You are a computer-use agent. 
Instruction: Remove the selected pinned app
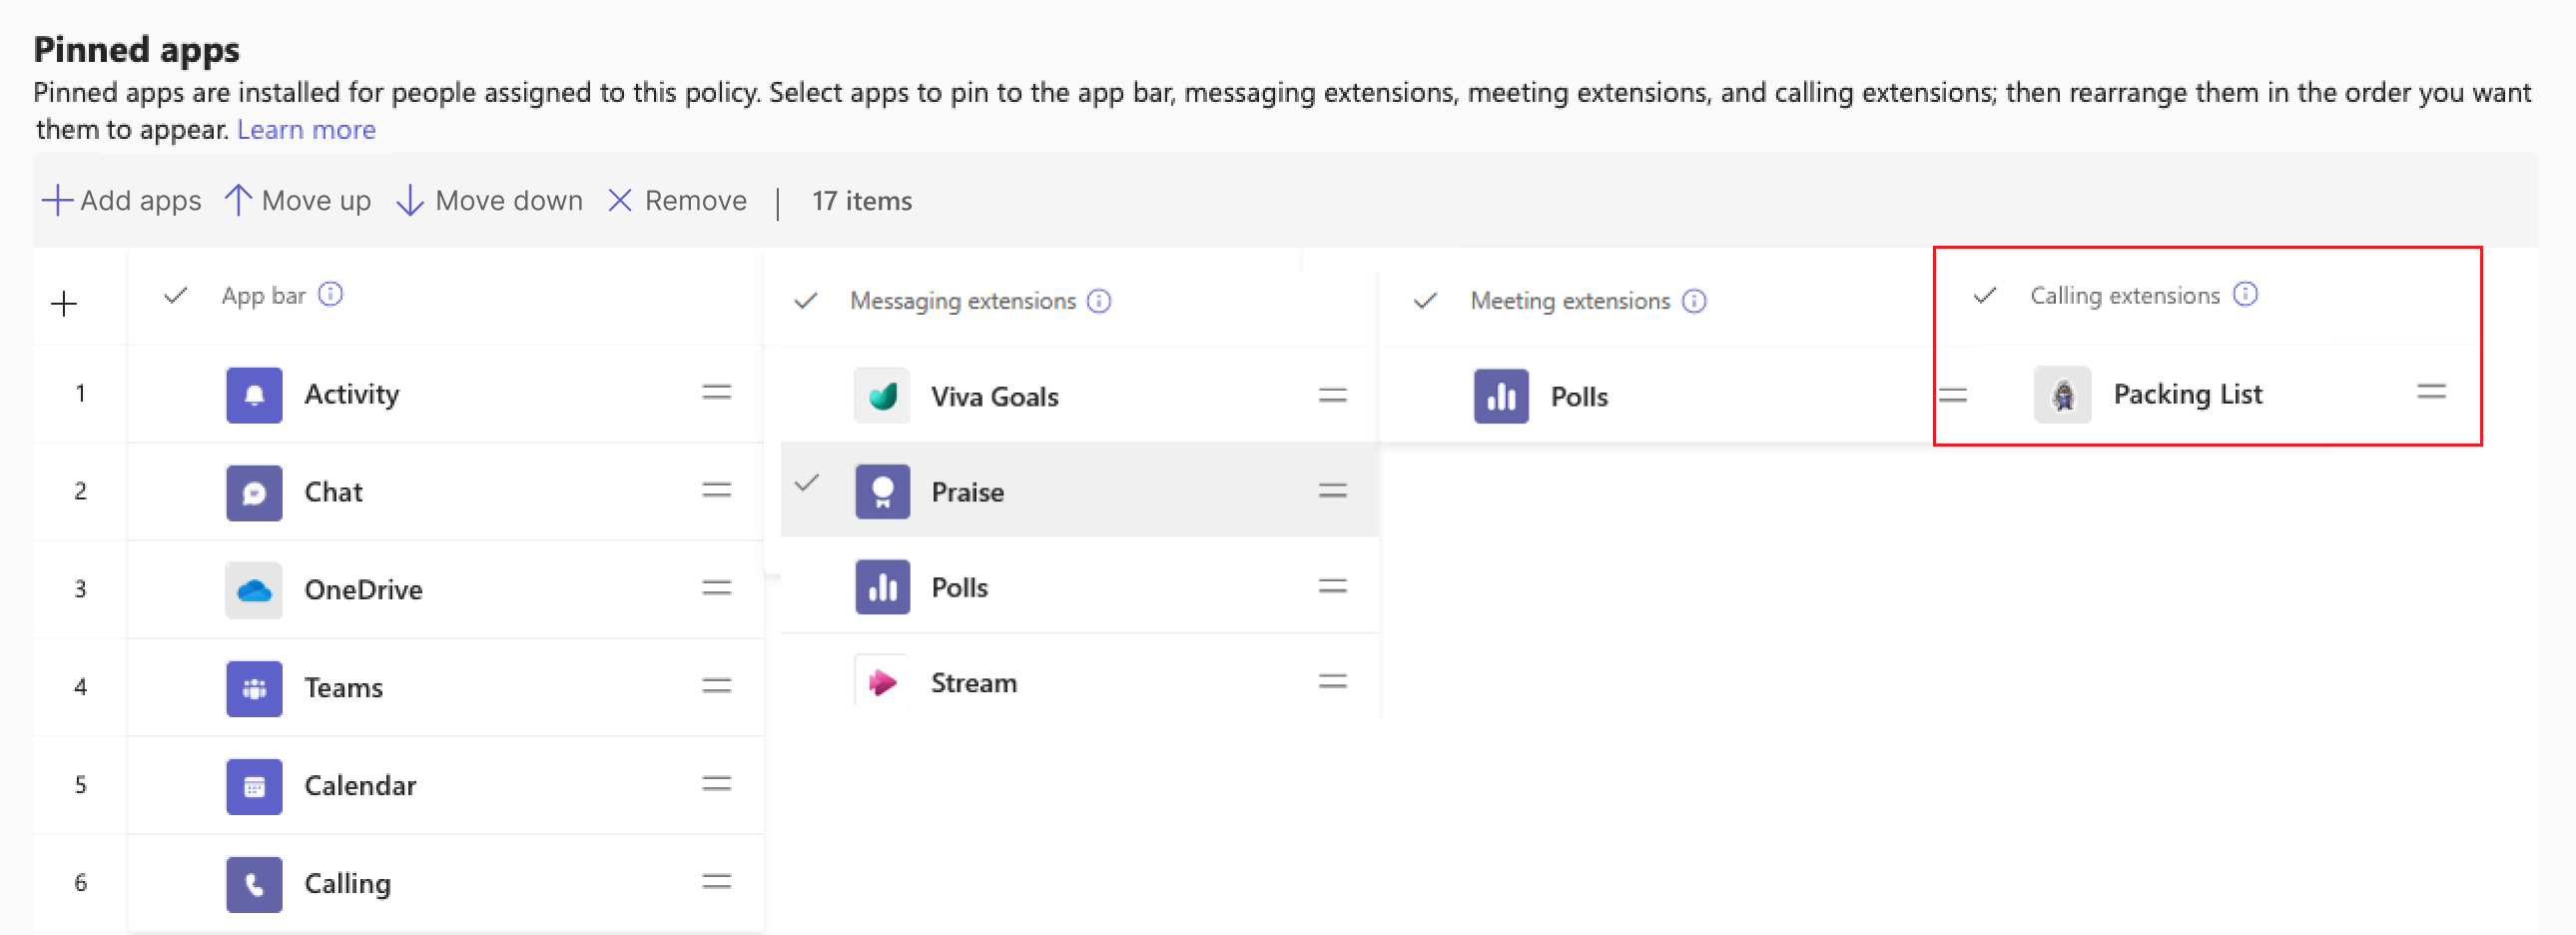click(677, 201)
